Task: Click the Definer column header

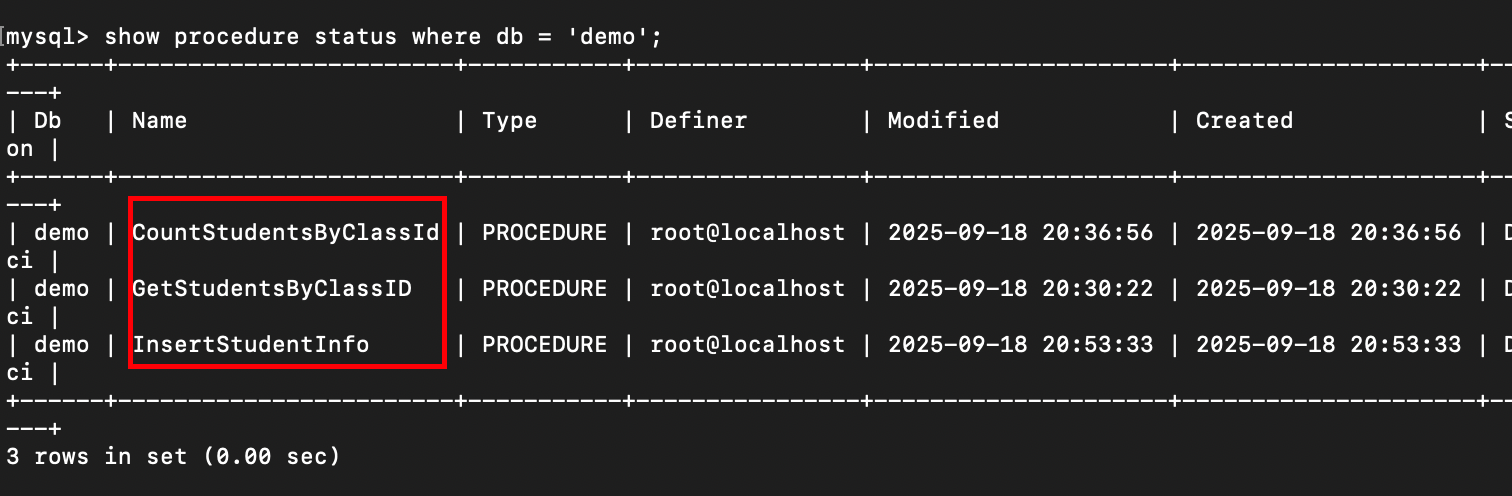Action: click(x=698, y=121)
